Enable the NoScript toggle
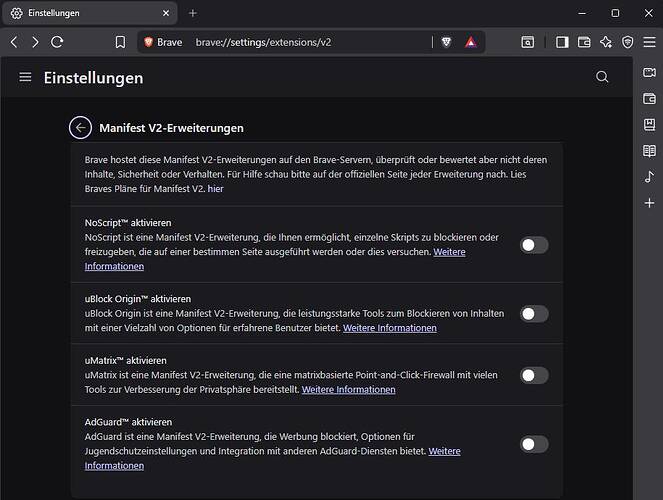The image size is (663, 500). 534,245
